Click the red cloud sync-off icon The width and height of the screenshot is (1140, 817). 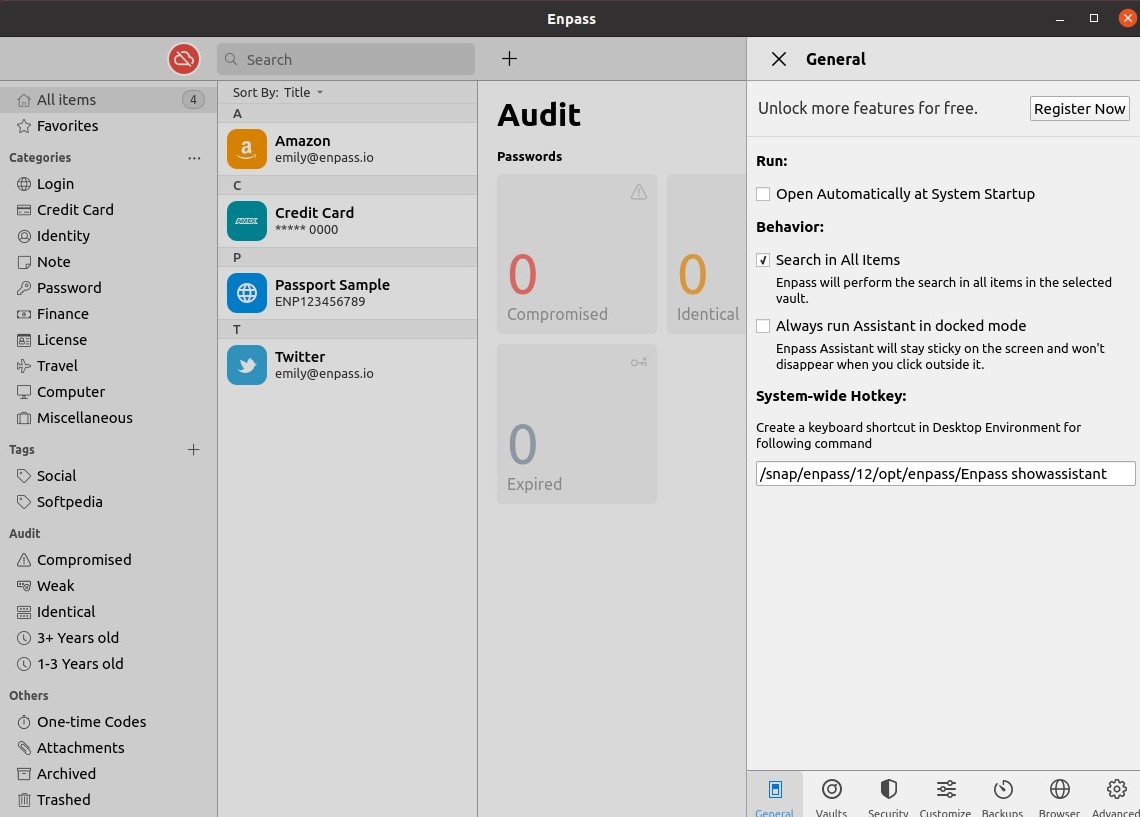[184, 59]
